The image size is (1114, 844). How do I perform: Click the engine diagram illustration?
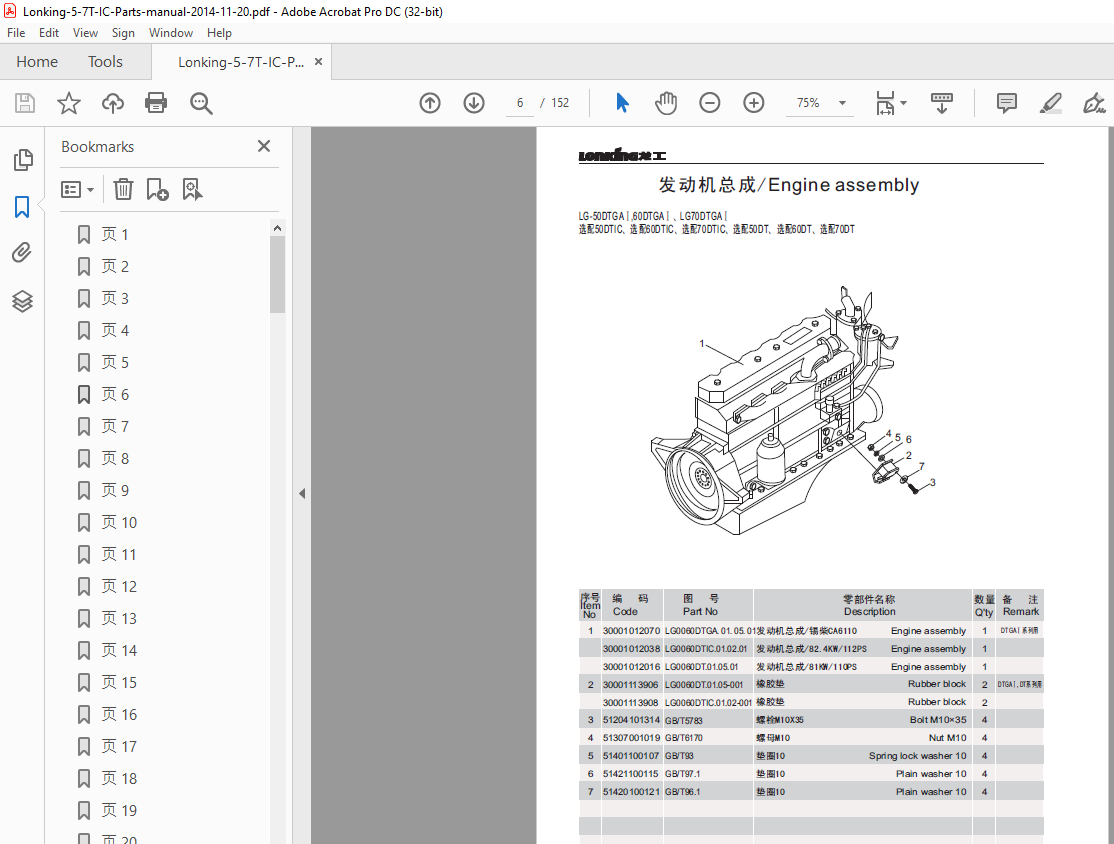[792, 411]
